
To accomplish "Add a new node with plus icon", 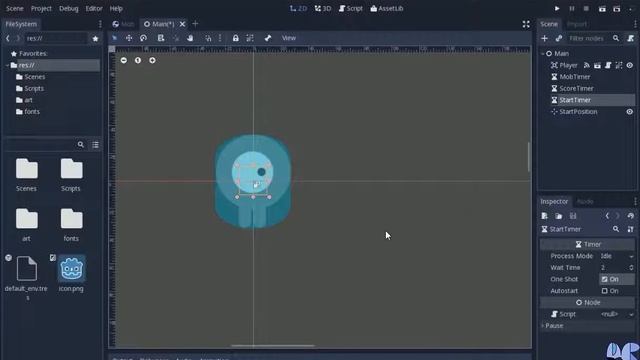I will pos(544,38).
